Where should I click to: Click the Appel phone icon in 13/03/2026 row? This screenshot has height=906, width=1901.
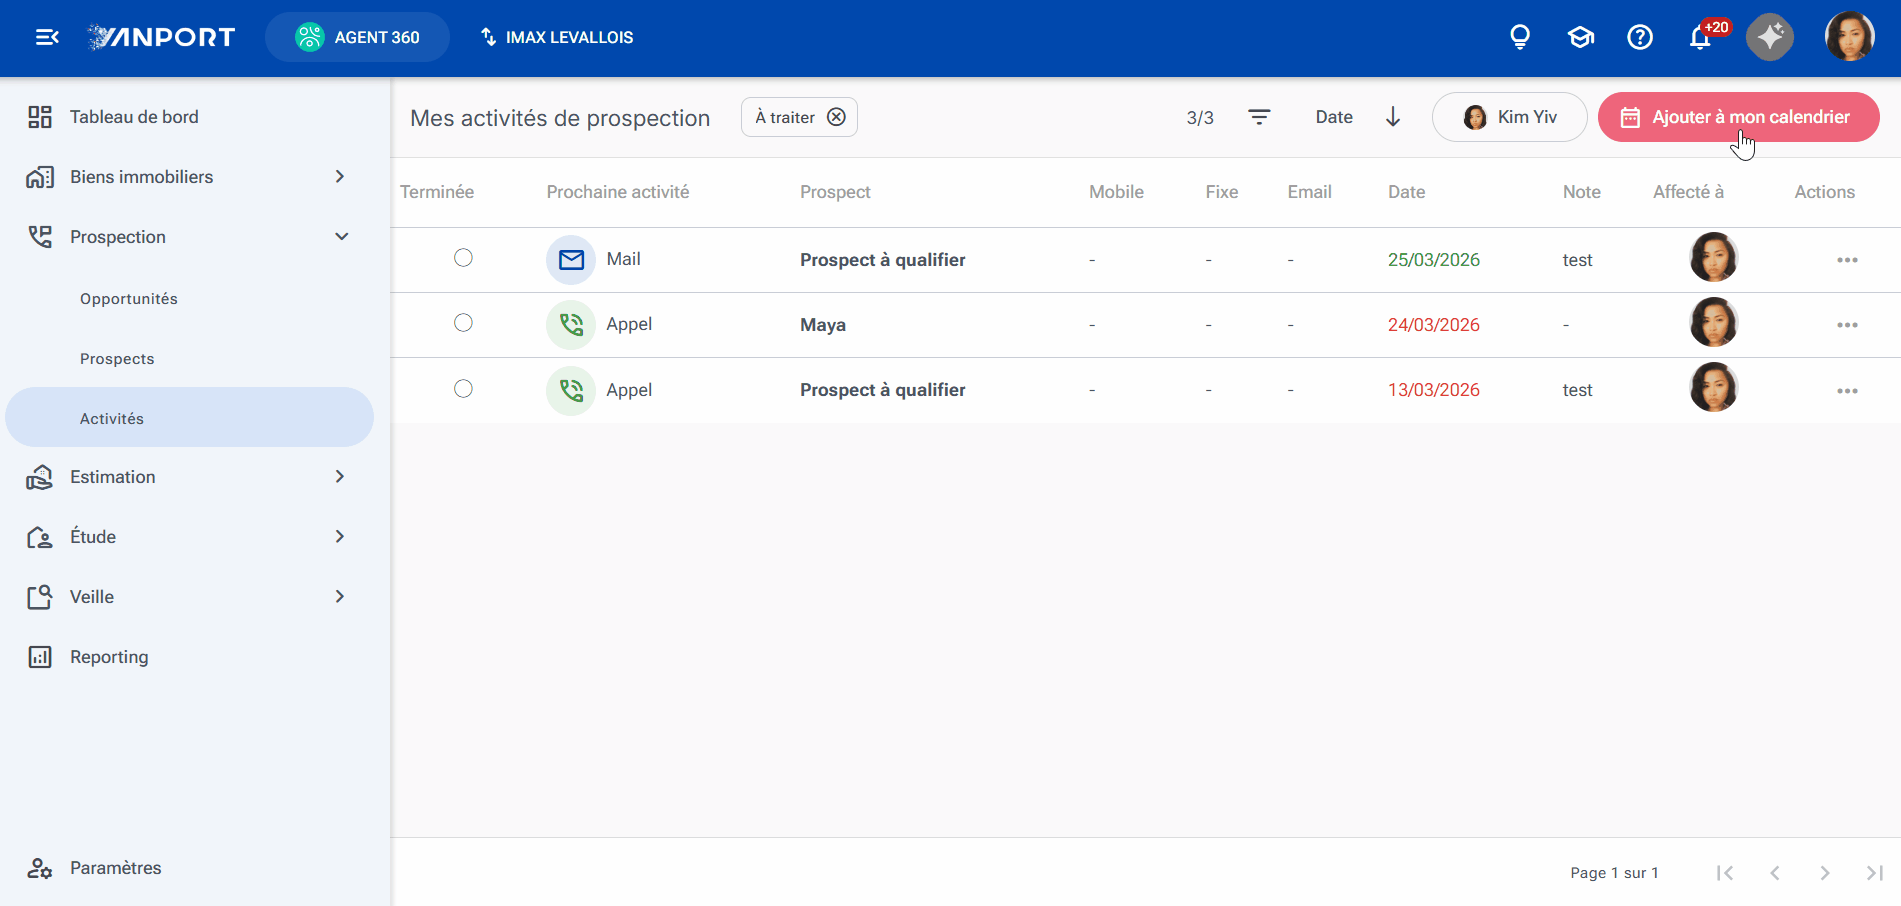(x=571, y=390)
